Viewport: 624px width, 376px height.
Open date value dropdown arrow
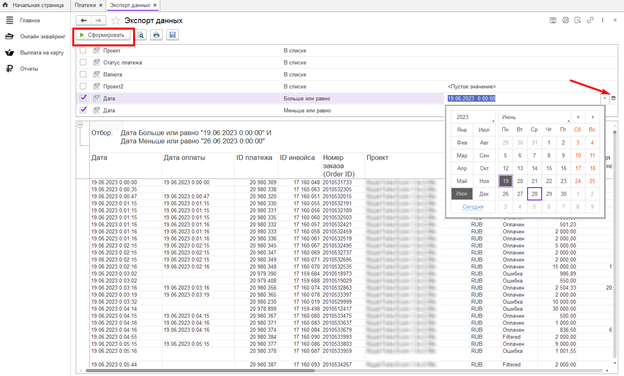click(x=604, y=98)
